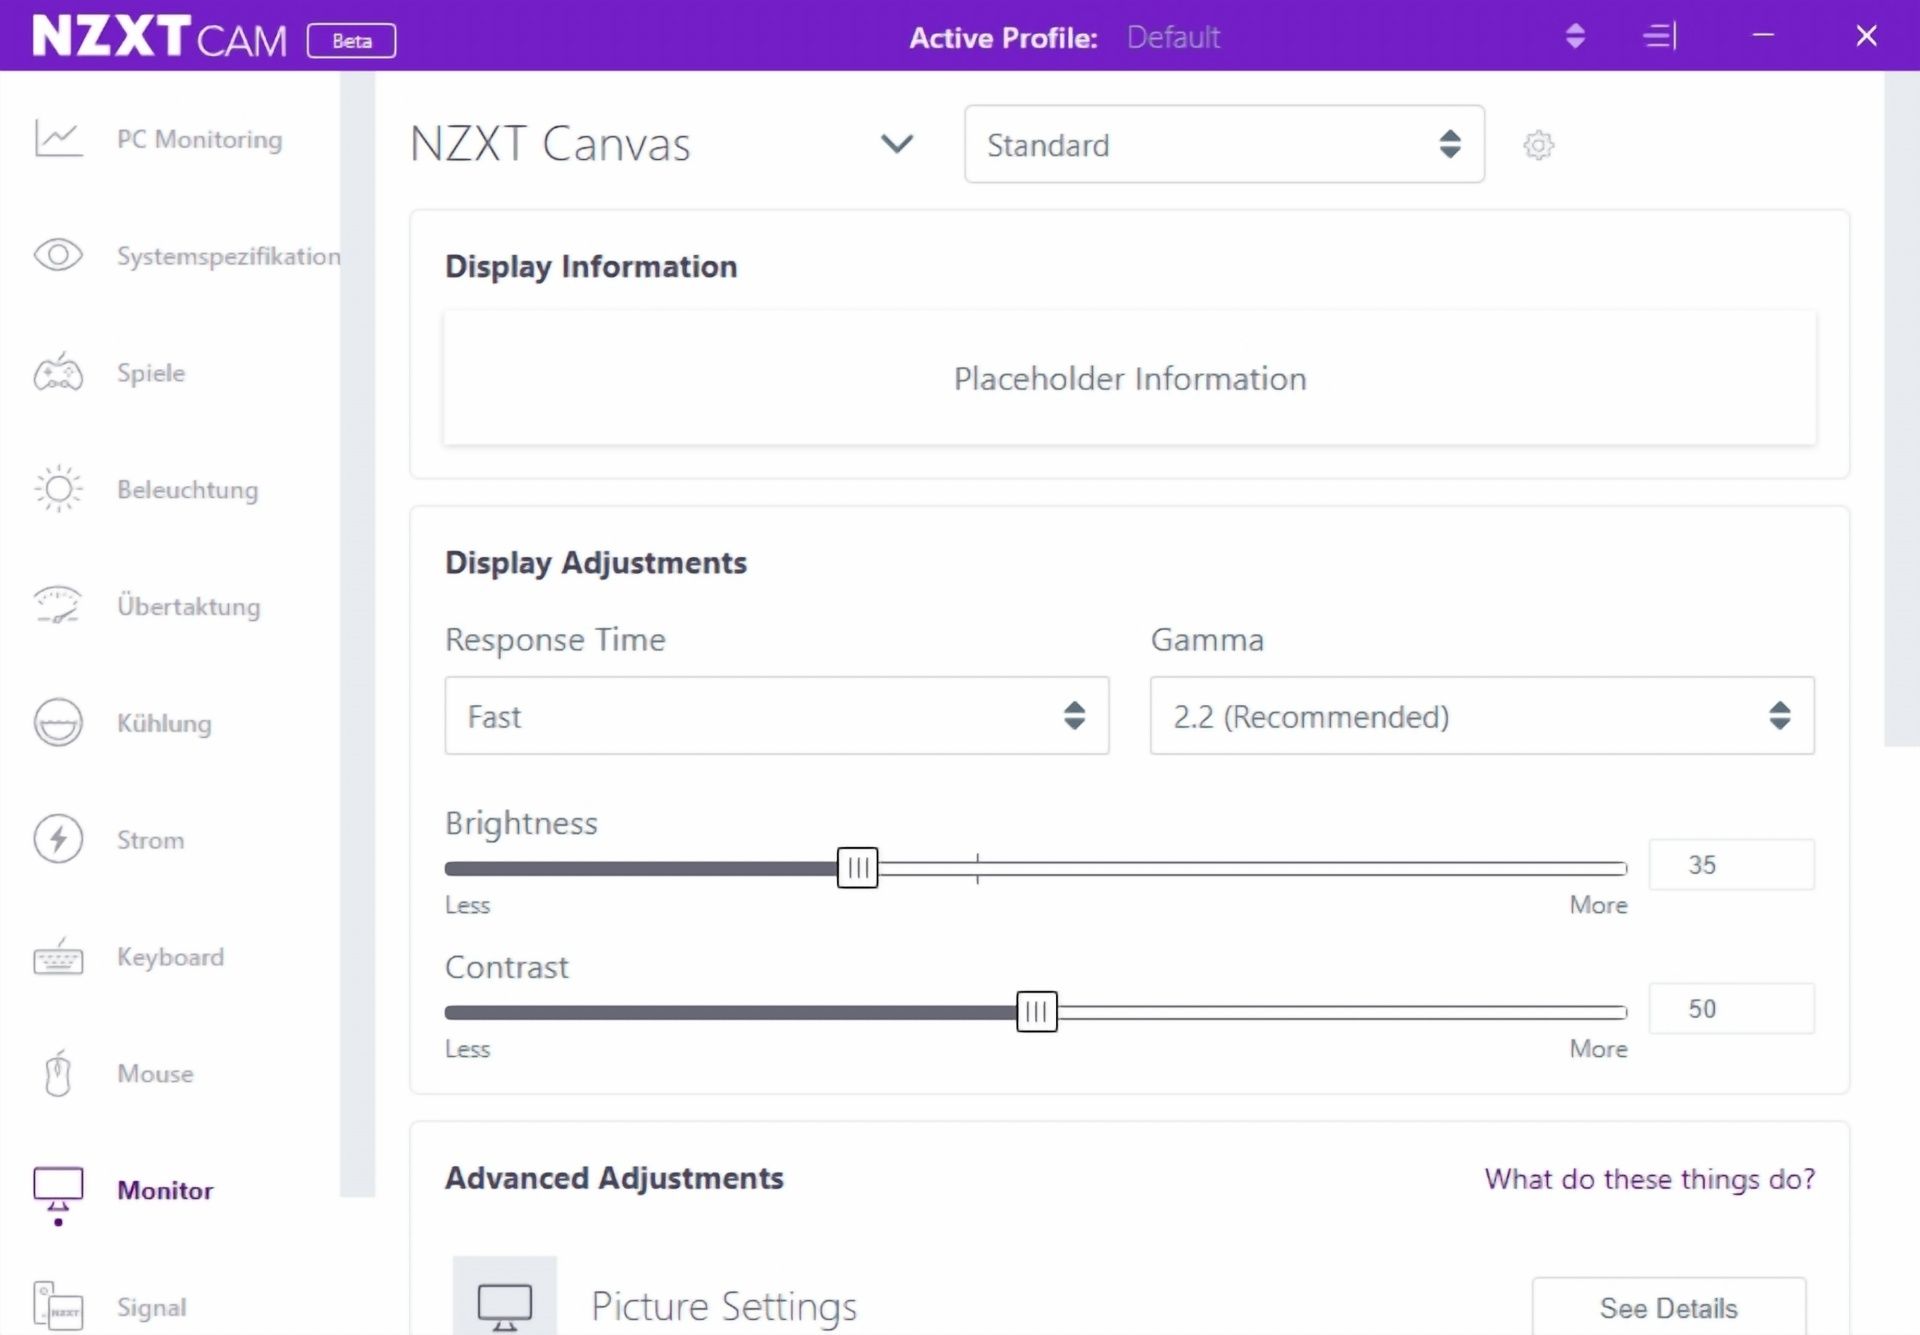
Task: Click the Kühlung cooling icon
Action: pyautogui.click(x=58, y=722)
